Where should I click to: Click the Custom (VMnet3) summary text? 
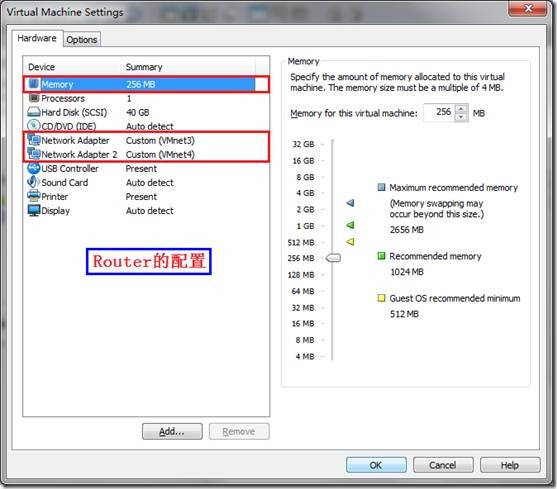tap(160, 140)
